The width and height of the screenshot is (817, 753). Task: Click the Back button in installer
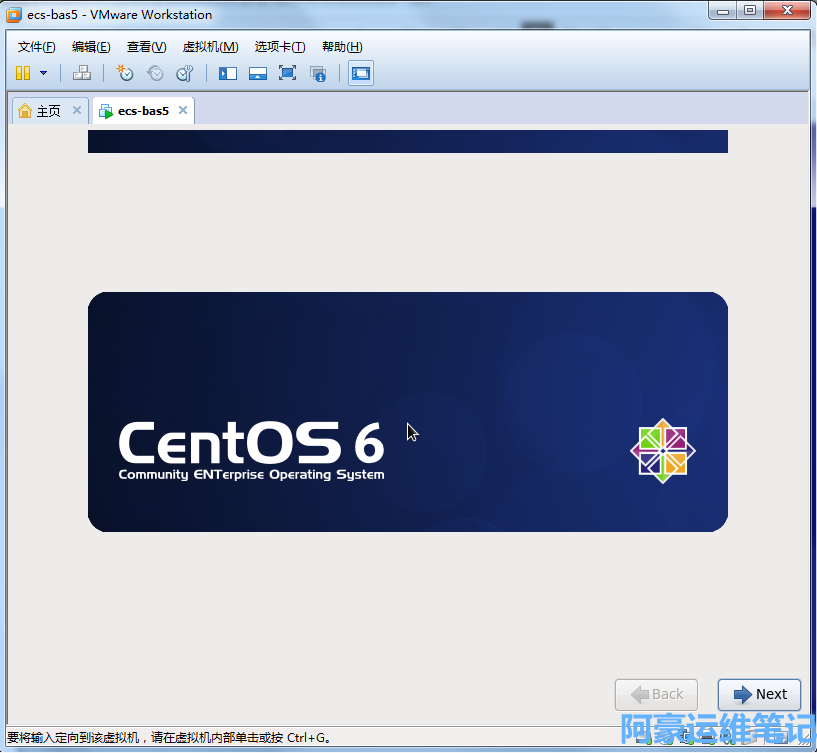(x=656, y=694)
